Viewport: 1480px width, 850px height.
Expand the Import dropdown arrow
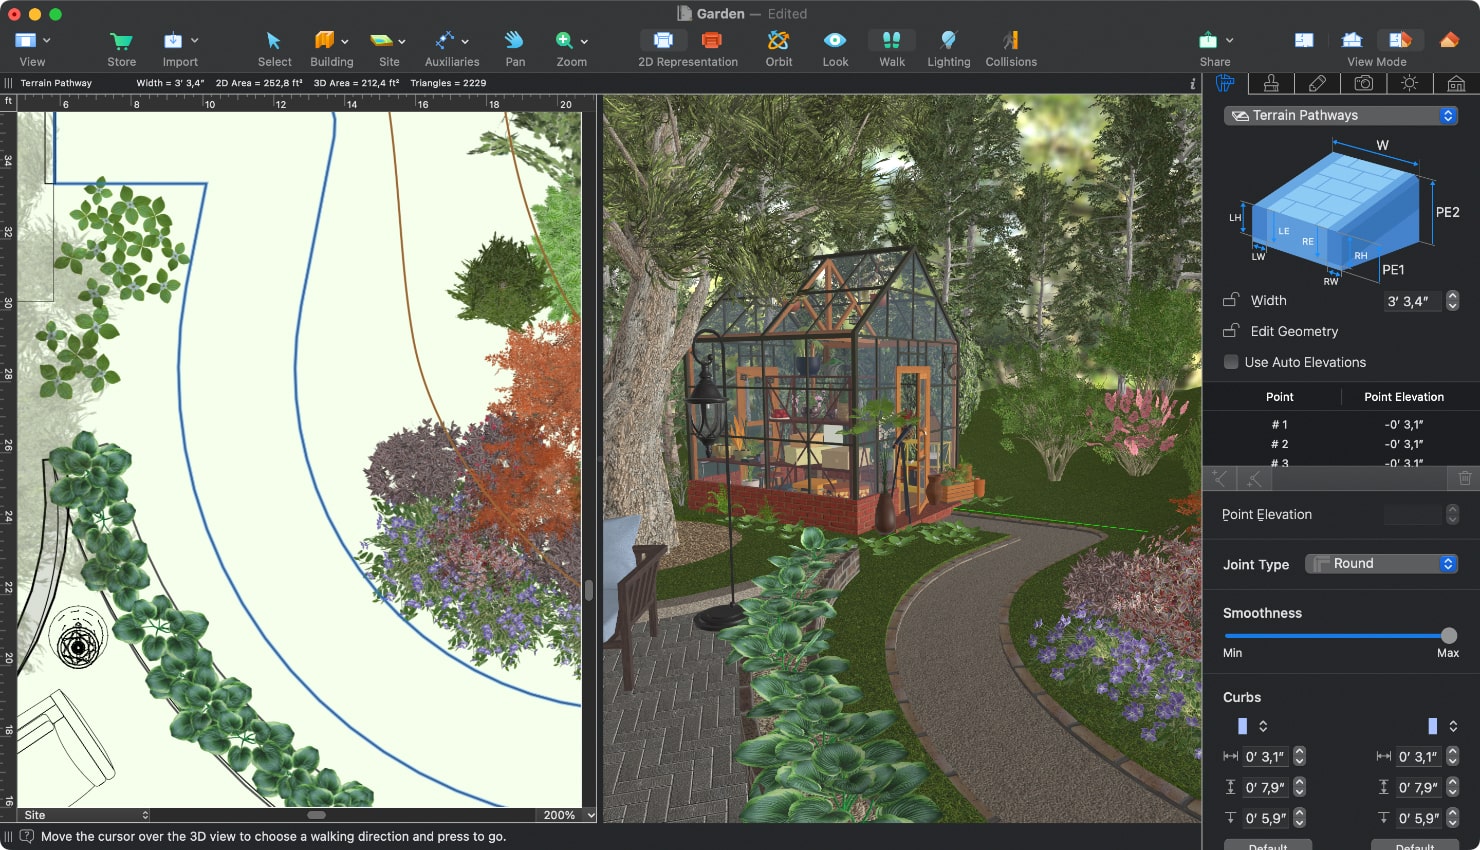[x=194, y=41]
